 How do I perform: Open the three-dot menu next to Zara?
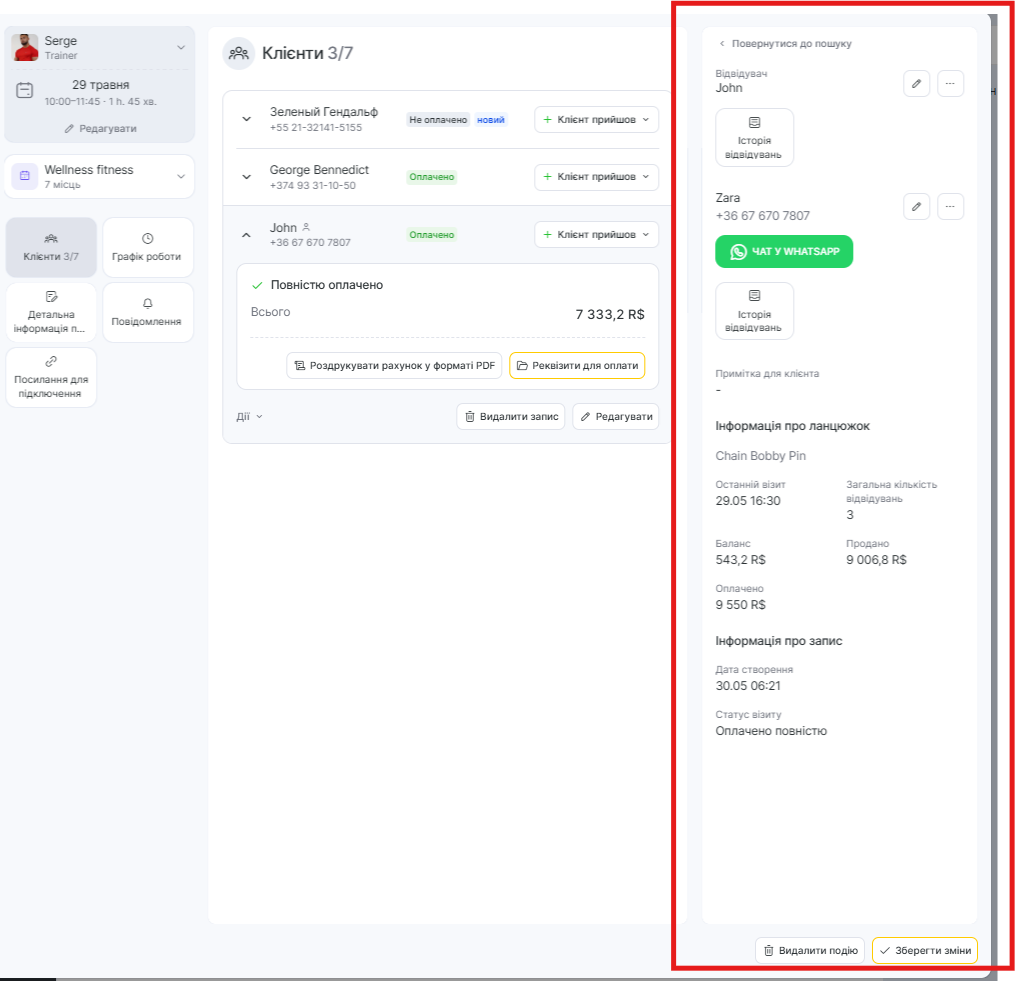(x=950, y=207)
